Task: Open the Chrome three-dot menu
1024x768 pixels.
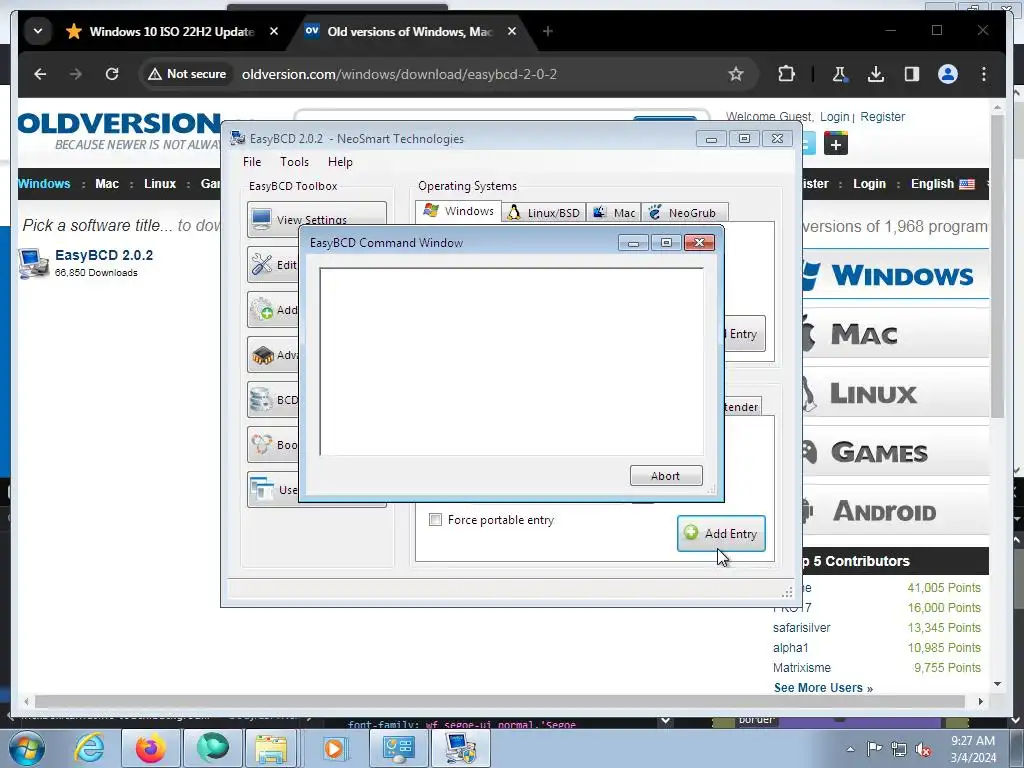Action: 984,74
